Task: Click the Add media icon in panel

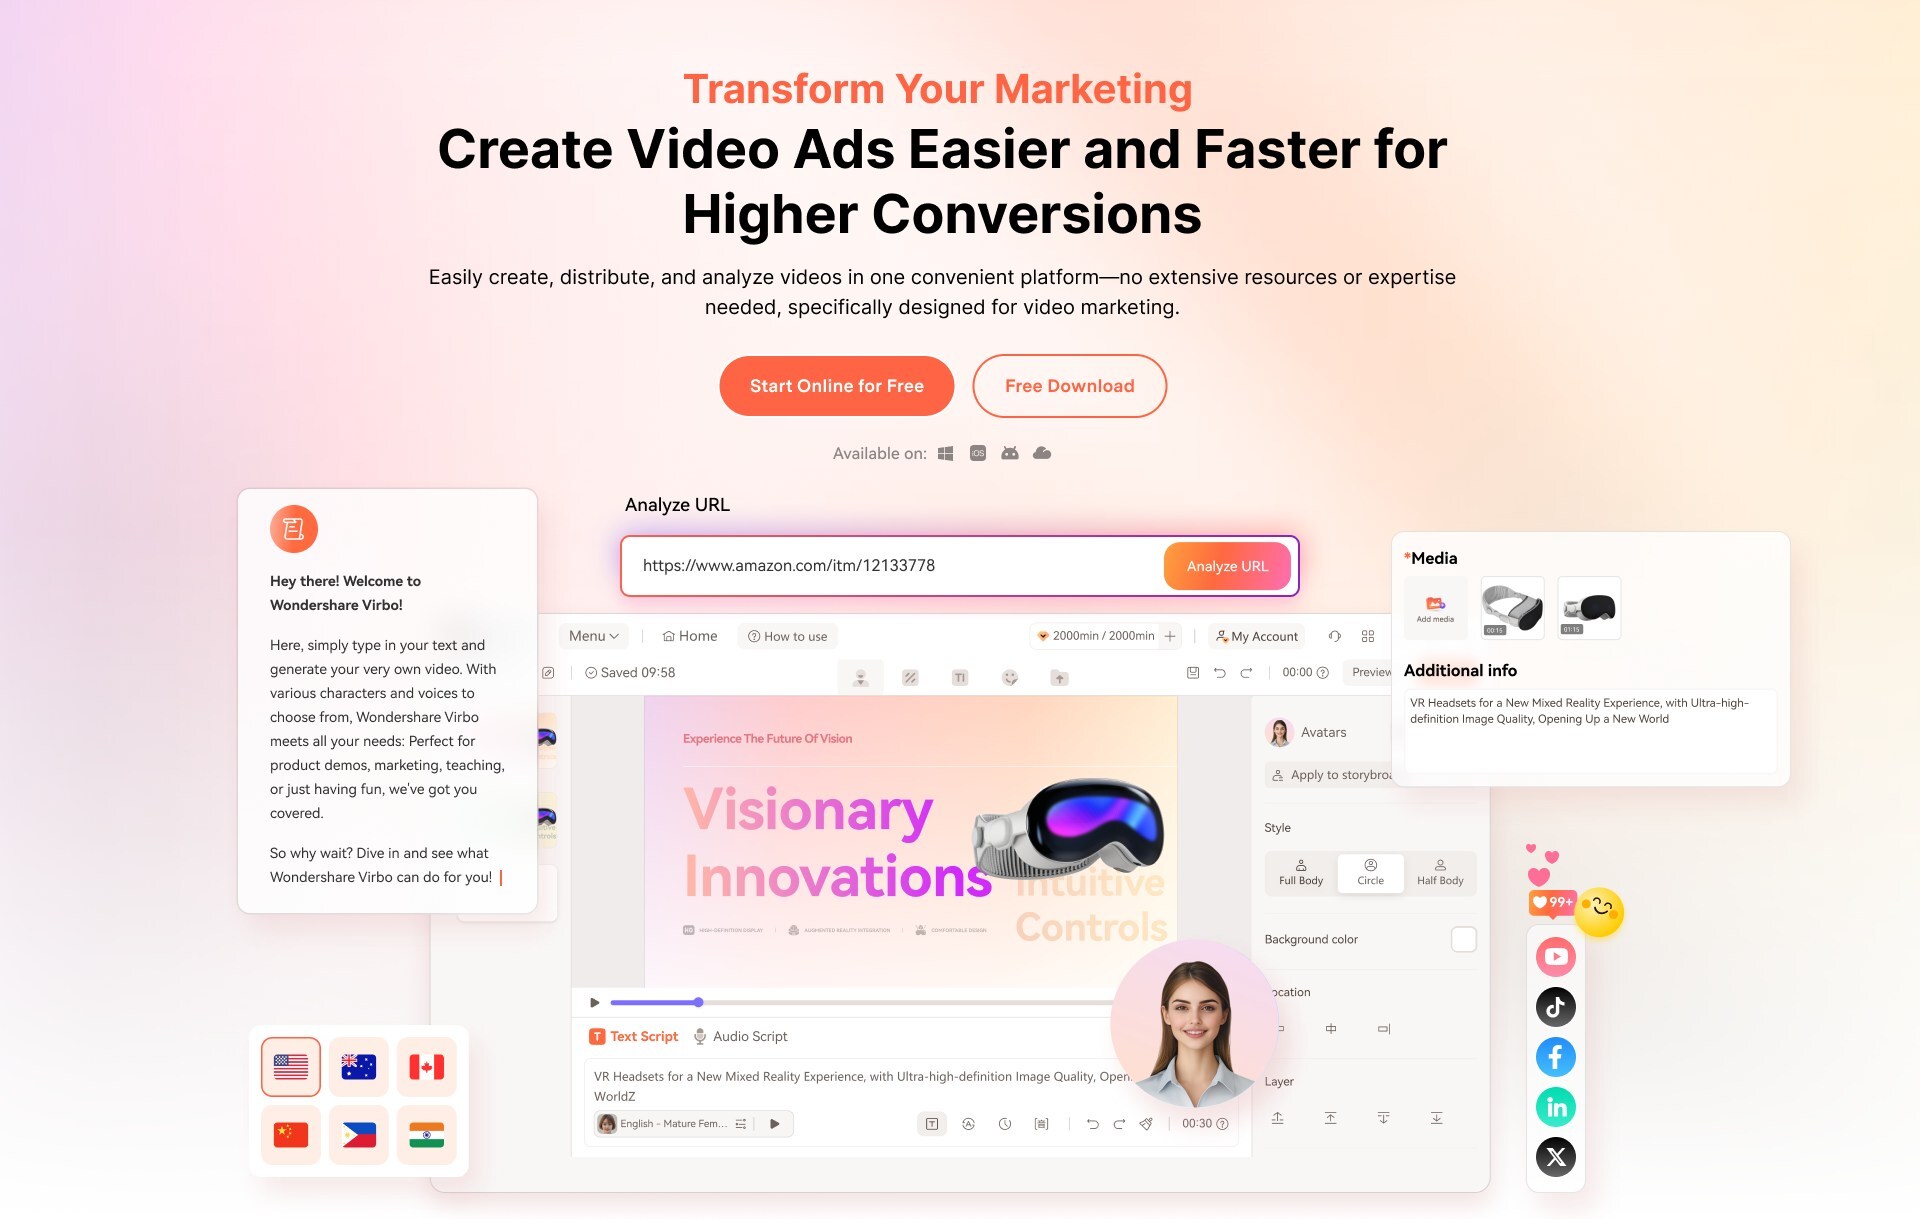Action: [x=1436, y=603]
